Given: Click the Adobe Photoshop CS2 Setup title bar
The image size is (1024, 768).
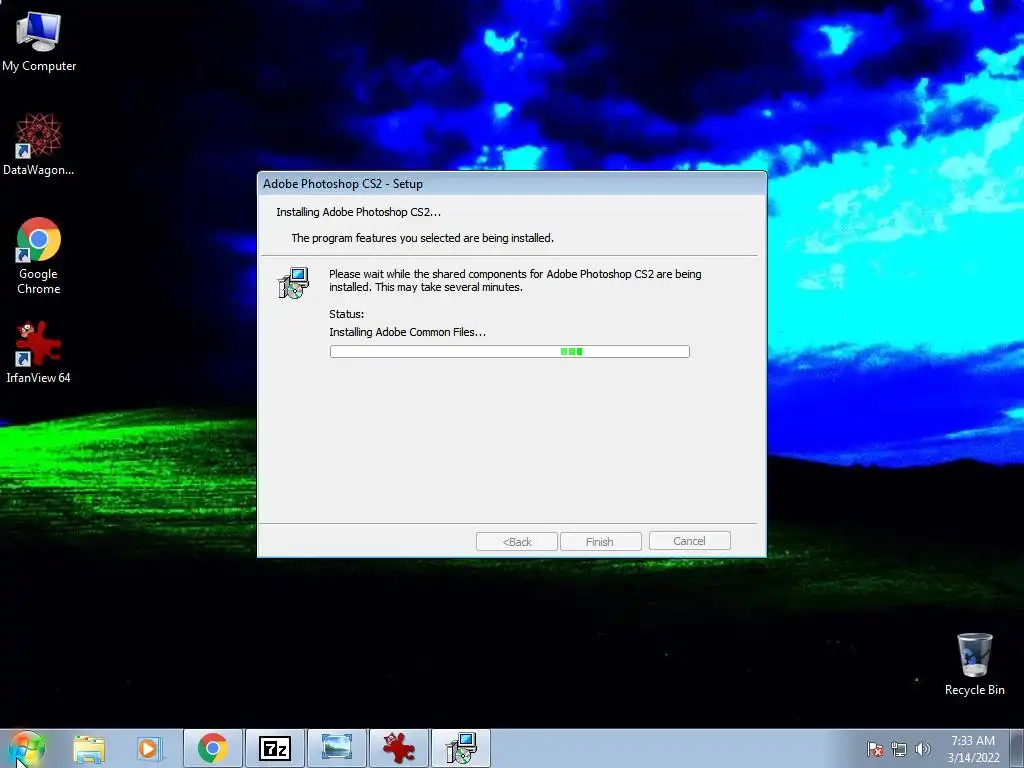Looking at the screenshot, I should [512, 184].
